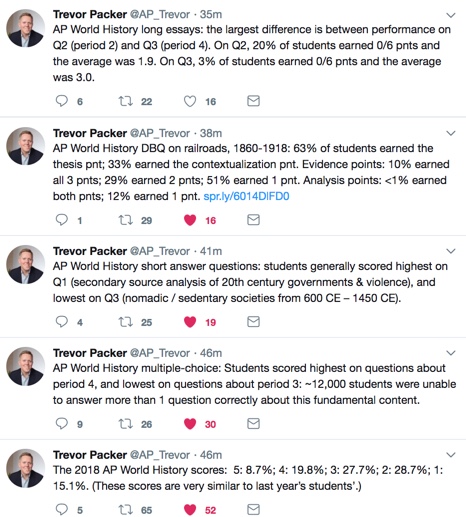Image resolution: width=466 pixels, height=517 pixels.
Task: Open Trevor Packer avatar on scores tweet
Action: pyautogui.click(x=25, y=468)
